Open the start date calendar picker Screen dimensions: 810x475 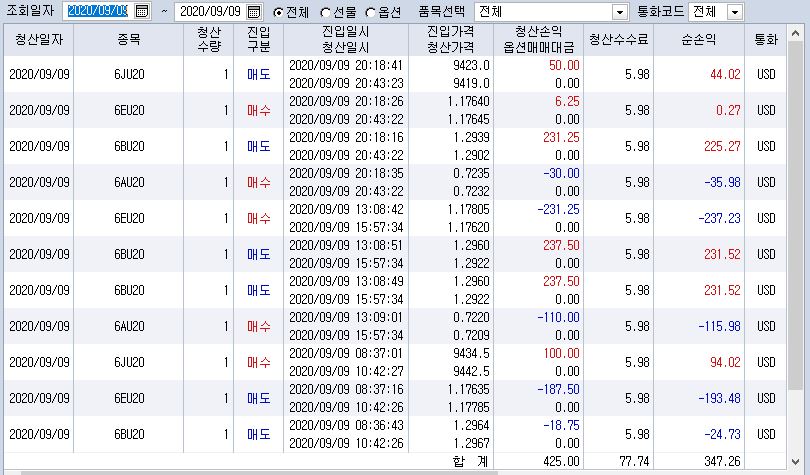click(142, 11)
